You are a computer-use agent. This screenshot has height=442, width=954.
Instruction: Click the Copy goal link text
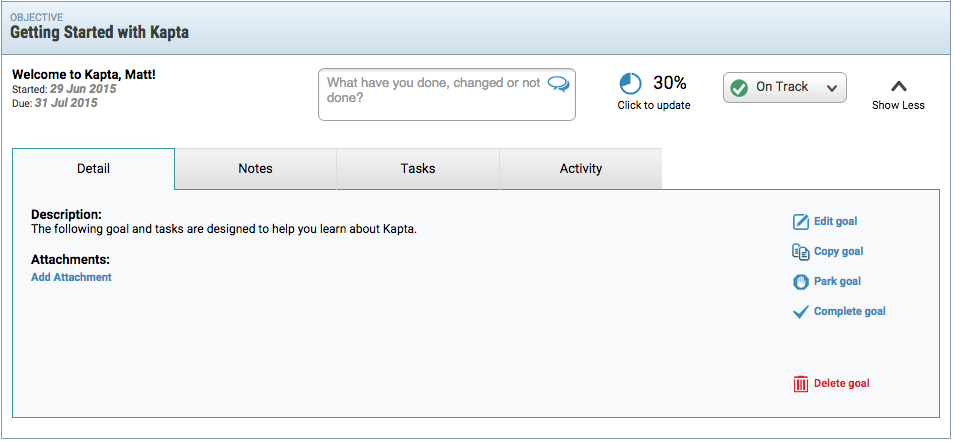coord(838,251)
